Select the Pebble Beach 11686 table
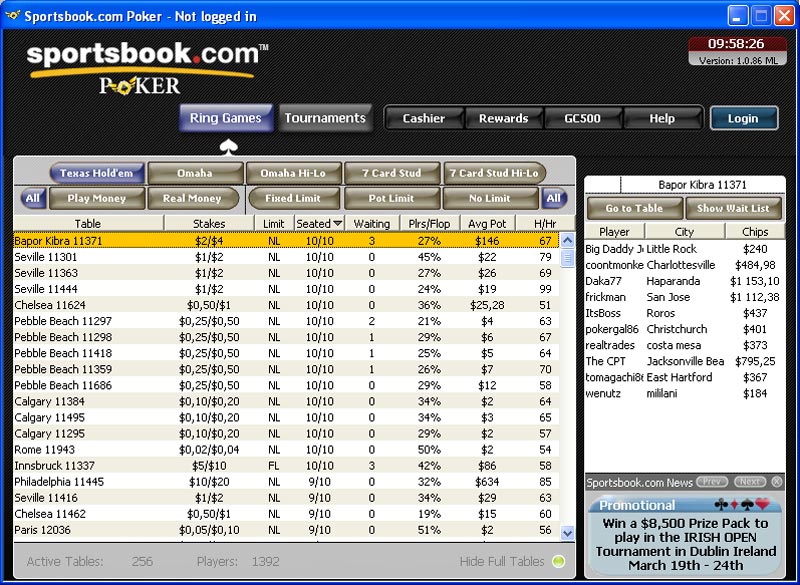 [286, 385]
